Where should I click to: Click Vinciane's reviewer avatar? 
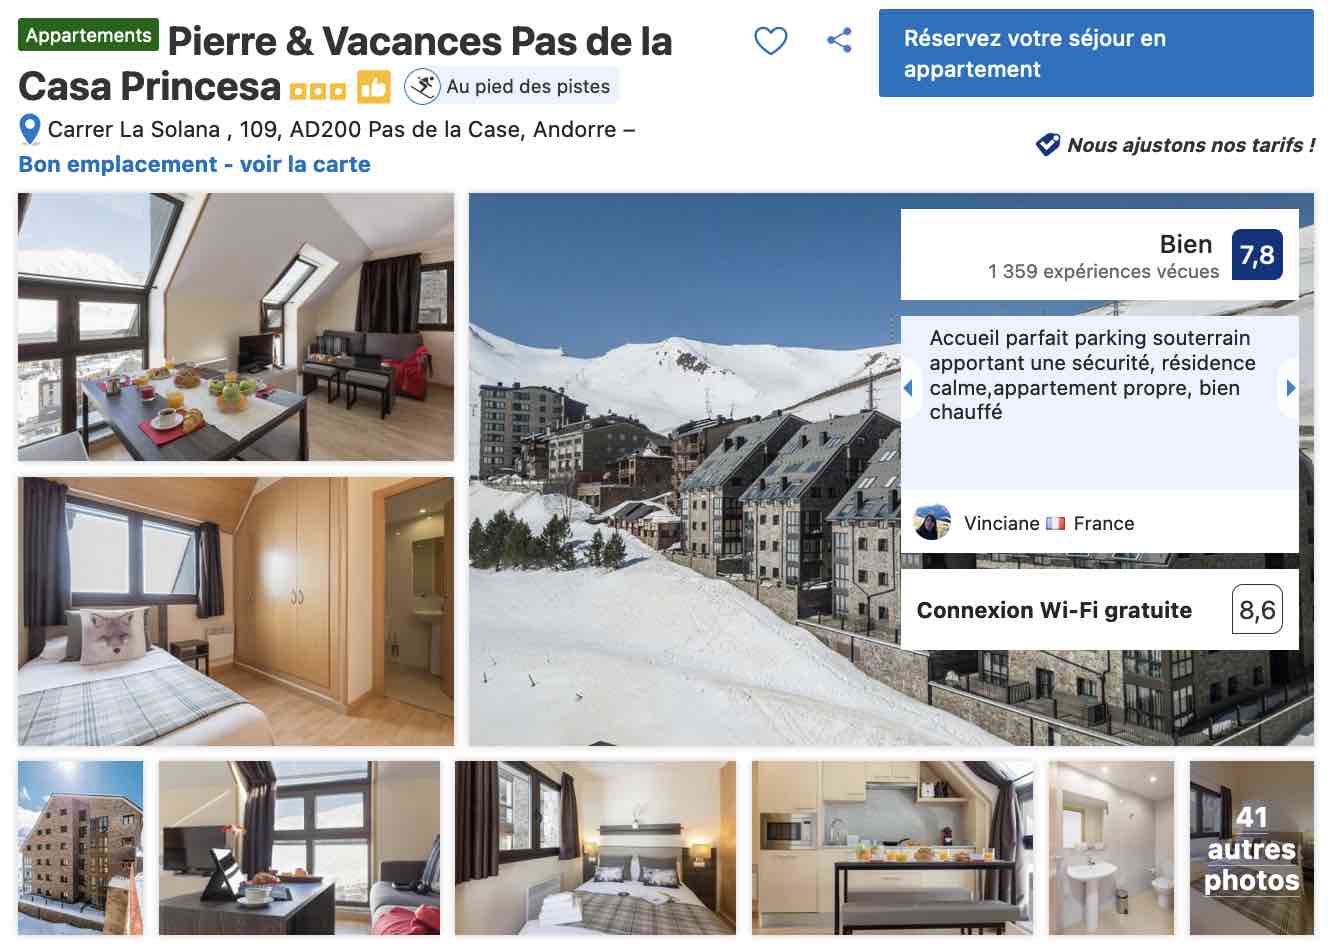[x=932, y=522]
